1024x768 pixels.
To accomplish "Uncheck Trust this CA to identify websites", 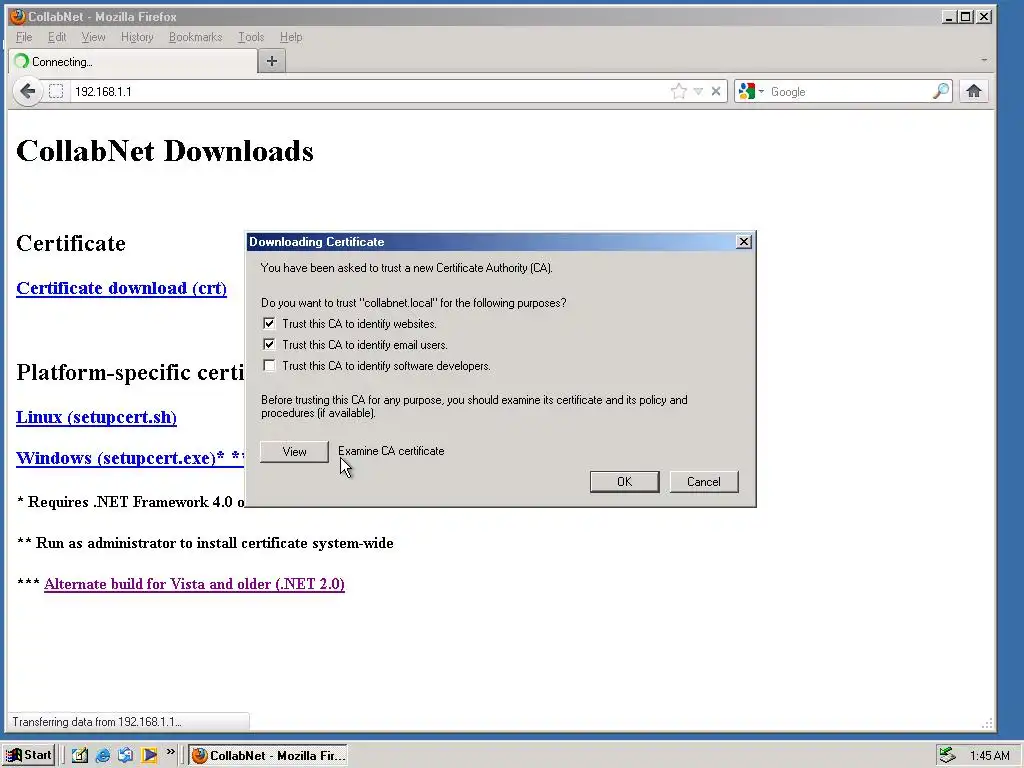I will pyautogui.click(x=269, y=323).
